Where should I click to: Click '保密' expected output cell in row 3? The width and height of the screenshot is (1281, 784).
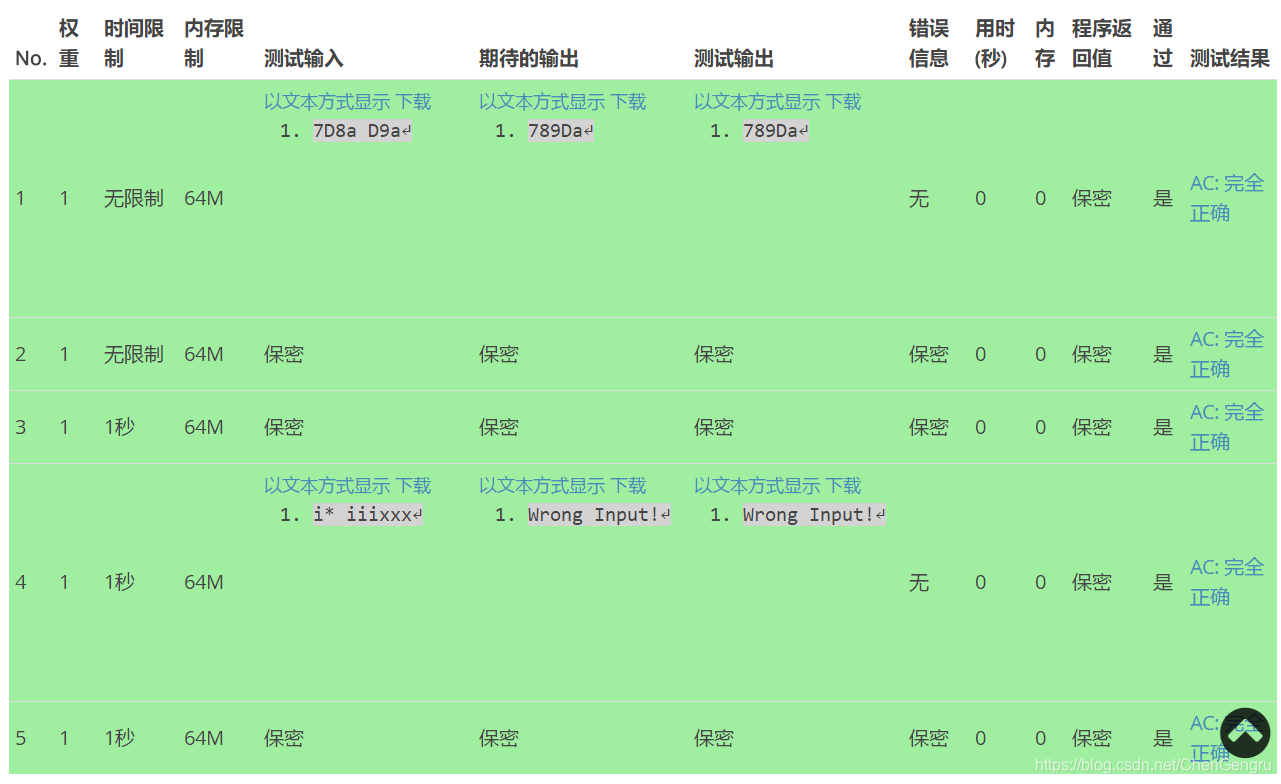tap(499, 428)
